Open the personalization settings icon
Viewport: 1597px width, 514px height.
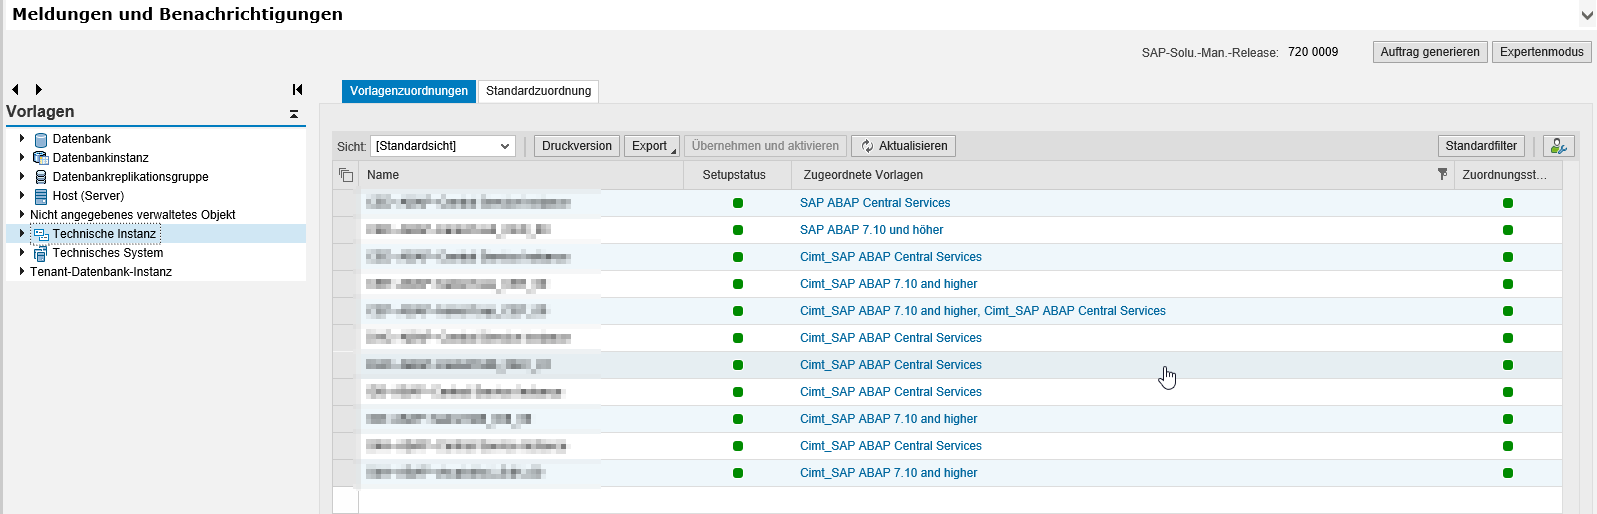pyautogui.click(x=1559, y=146)
